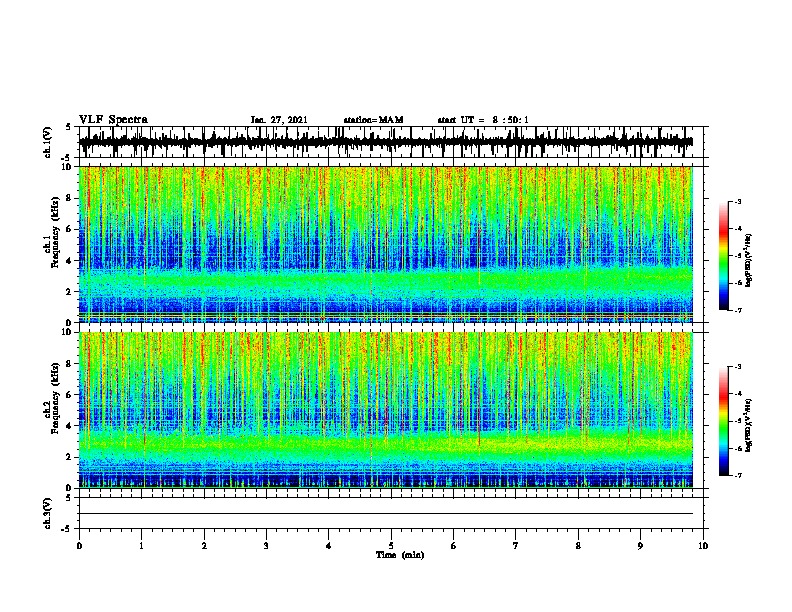Viewport: 792px width, 612px height.
Task: Click the "Time (min)" axis label
Action: (400, 555)
